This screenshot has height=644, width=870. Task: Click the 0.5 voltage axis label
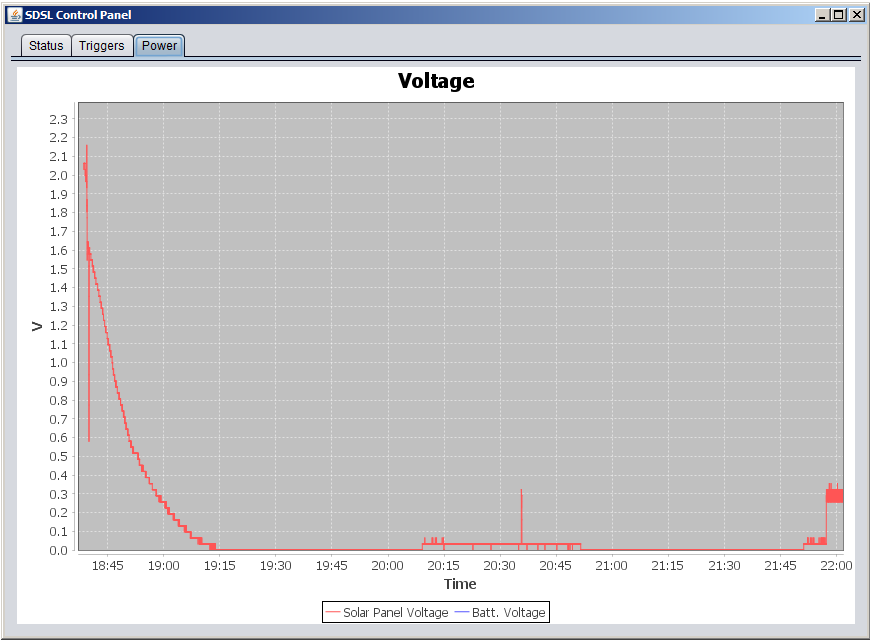click(x=58, y=457)
